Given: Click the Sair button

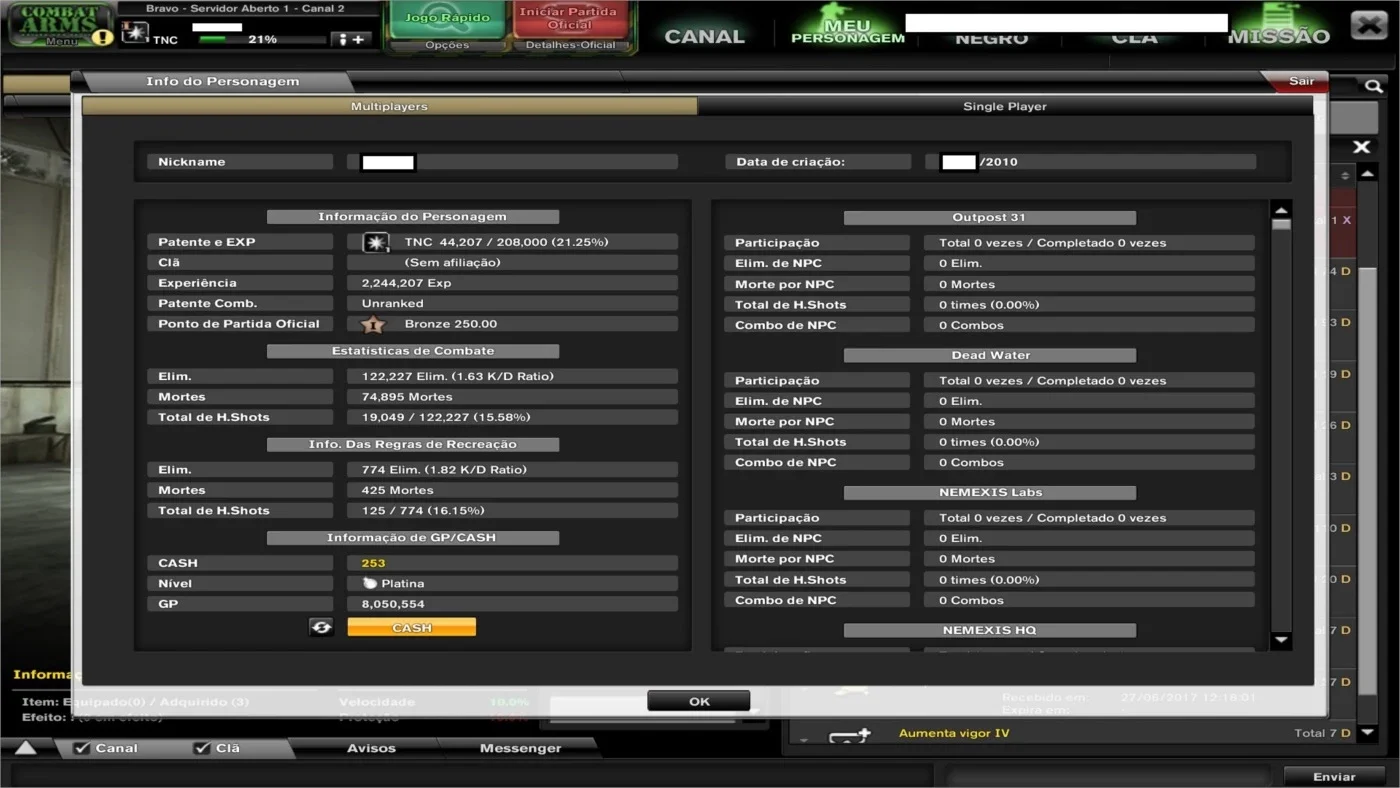Looking at the screenshot, I should tap(1301, 81).
